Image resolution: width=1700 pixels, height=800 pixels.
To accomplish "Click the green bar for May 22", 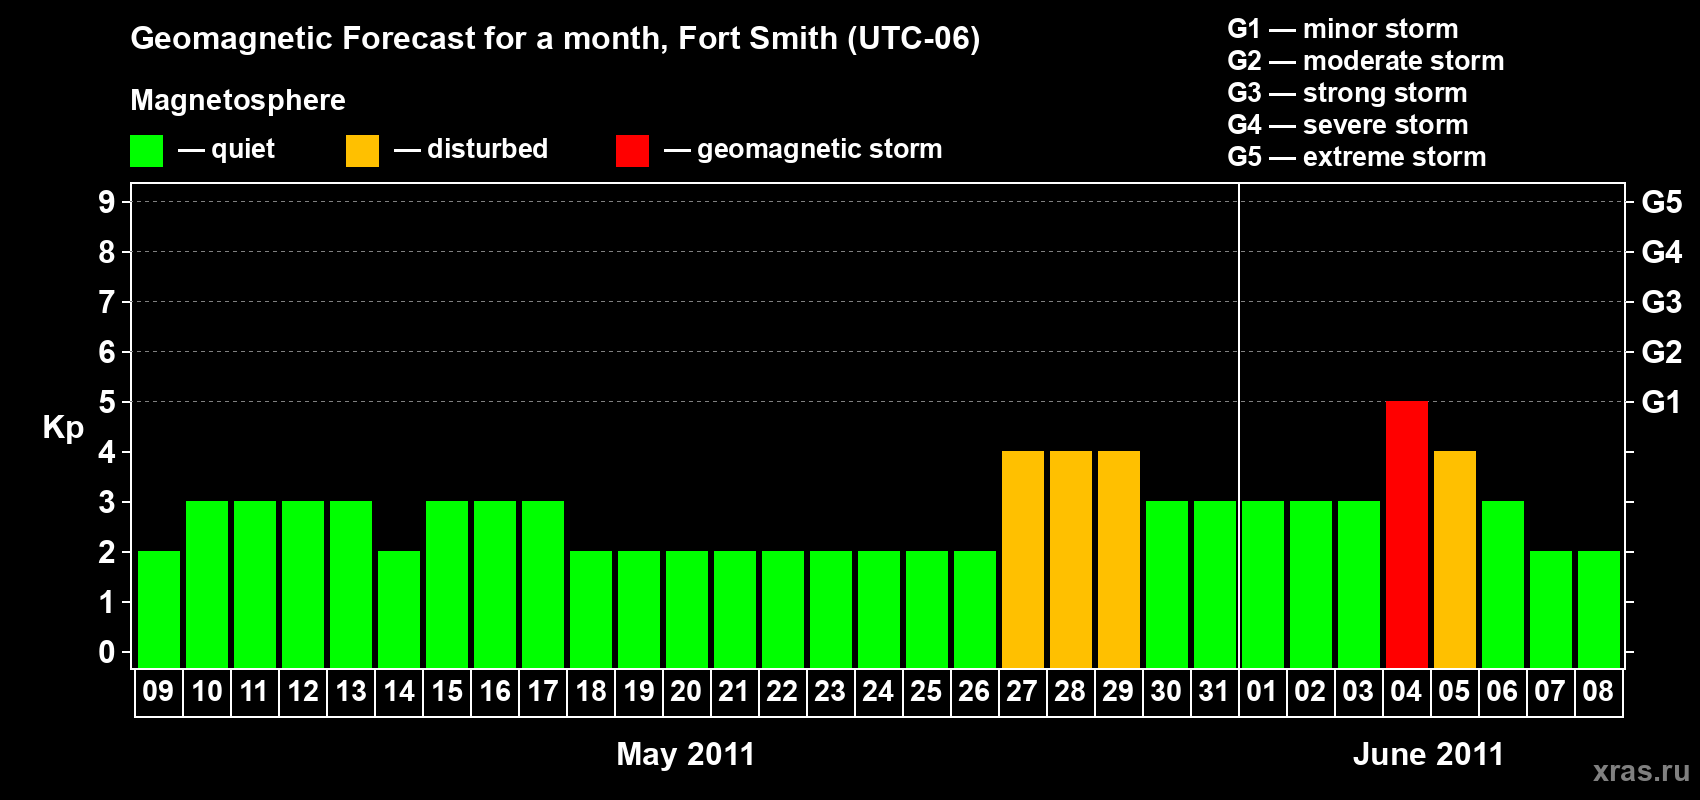I will (x=783, y=609).
